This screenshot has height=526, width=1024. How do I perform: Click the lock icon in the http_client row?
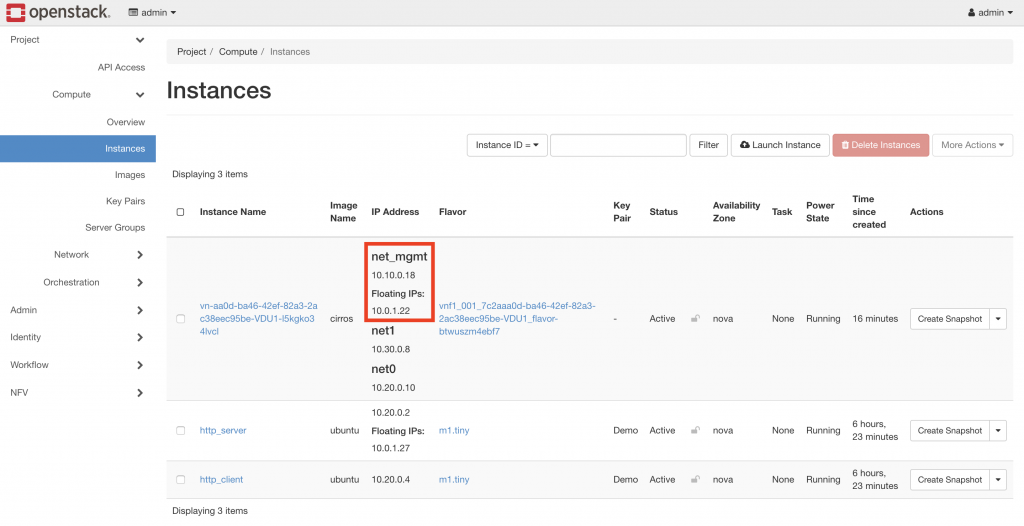click(x=695, y=480)
